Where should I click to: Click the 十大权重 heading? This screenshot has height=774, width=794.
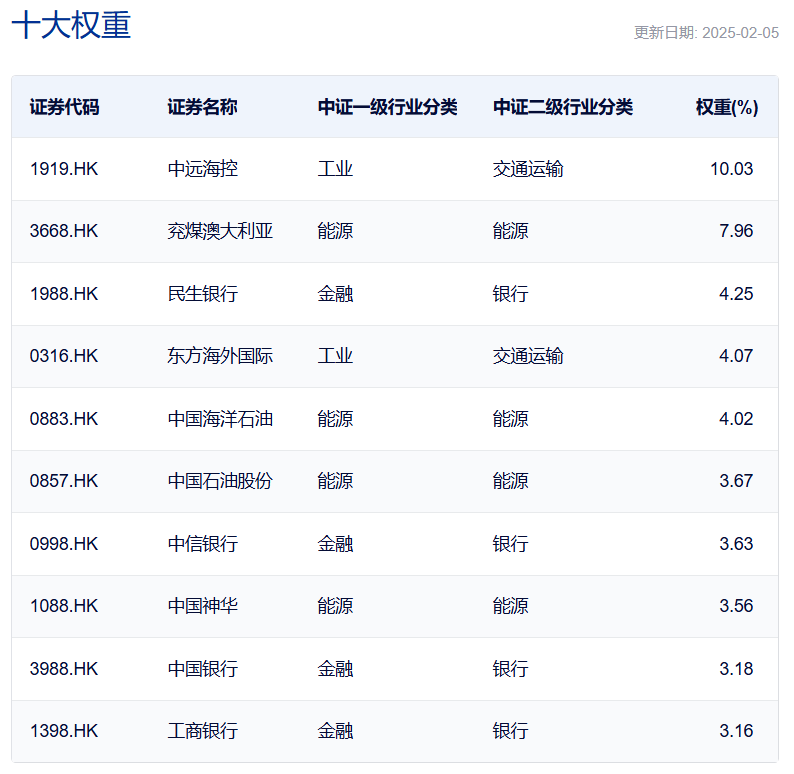pyautogui.click(x=71, y=26)
